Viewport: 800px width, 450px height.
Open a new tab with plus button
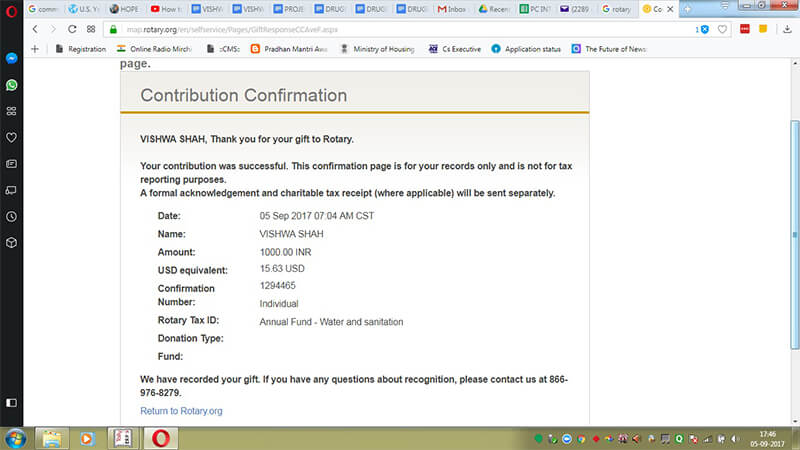point(687,9)
